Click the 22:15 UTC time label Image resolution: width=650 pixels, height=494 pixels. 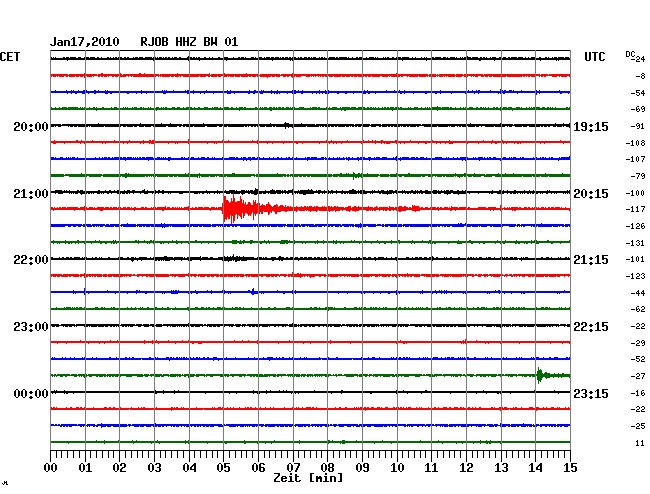point(591,327)
